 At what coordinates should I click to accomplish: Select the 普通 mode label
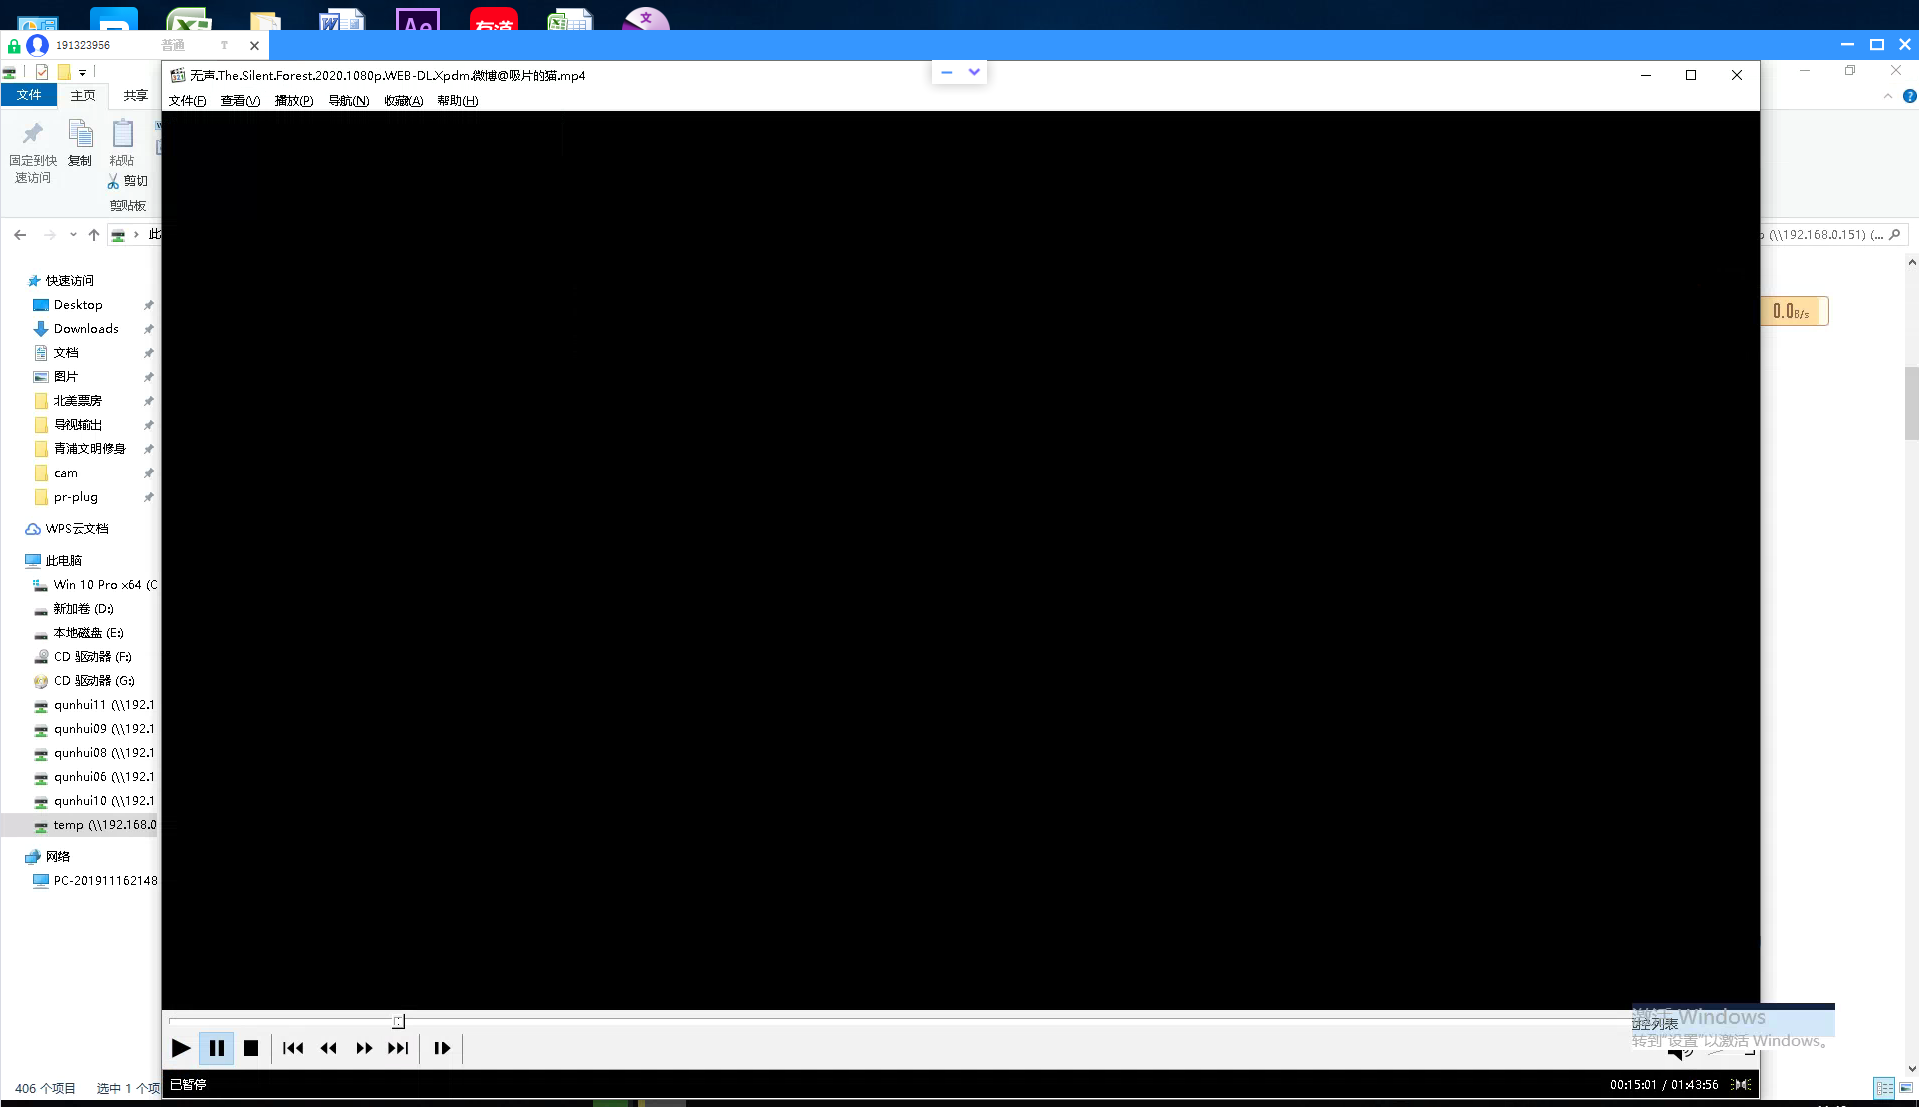[173, 45]
